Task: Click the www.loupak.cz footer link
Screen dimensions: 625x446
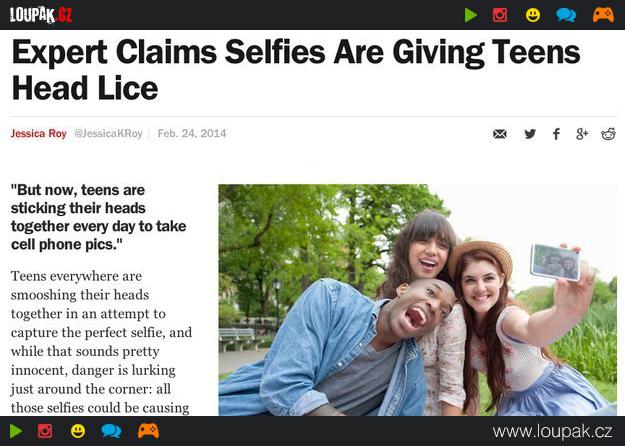Action: click(x=552, y=431)
